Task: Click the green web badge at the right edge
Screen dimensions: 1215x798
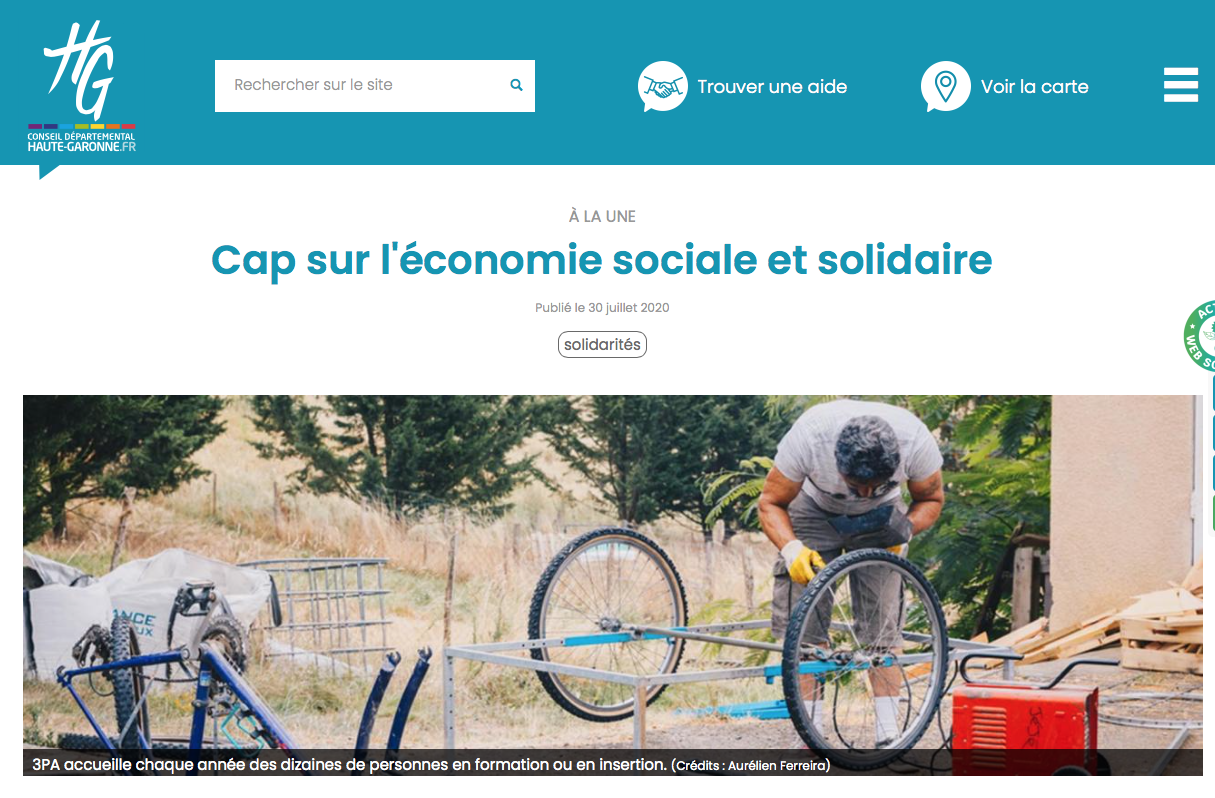Action: pyautogui.click(x=1200, y=335)
